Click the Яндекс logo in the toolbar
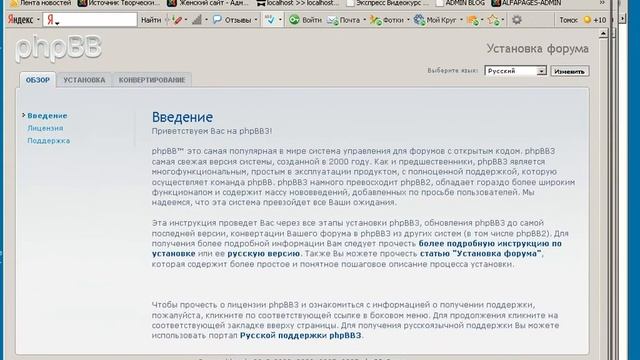The width and height of the screenshot is (640, 360). (x=20, y=20)
